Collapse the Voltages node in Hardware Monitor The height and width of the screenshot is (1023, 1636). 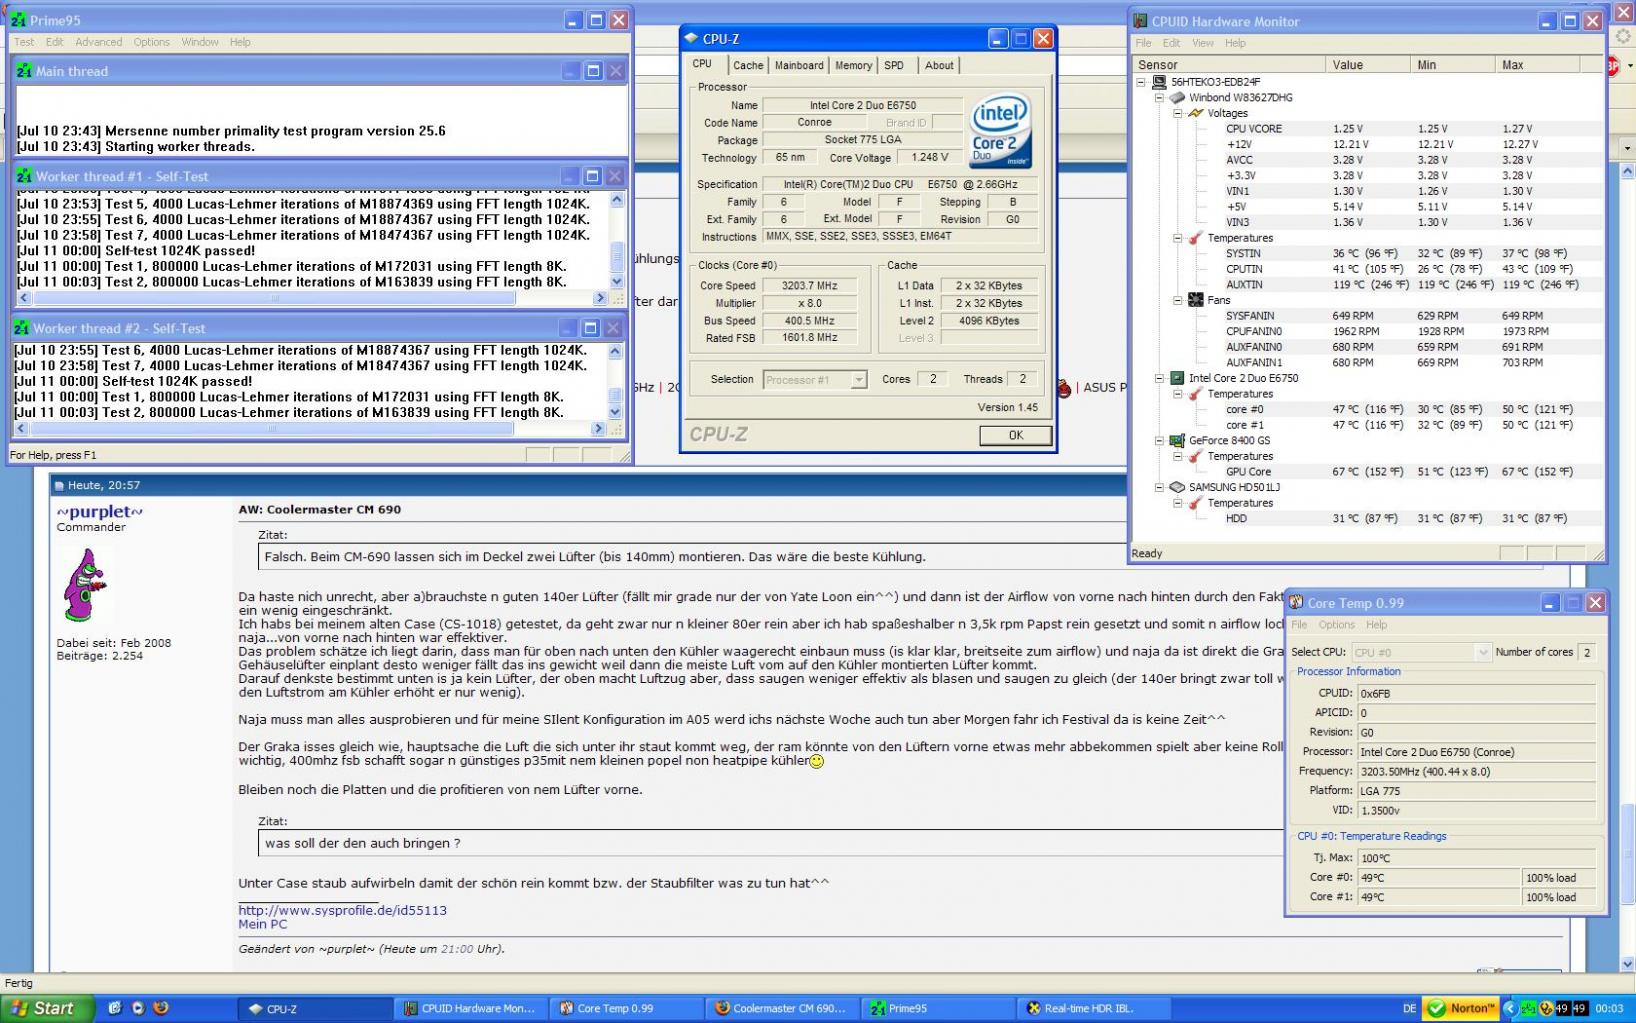[x=1178, y=113]
